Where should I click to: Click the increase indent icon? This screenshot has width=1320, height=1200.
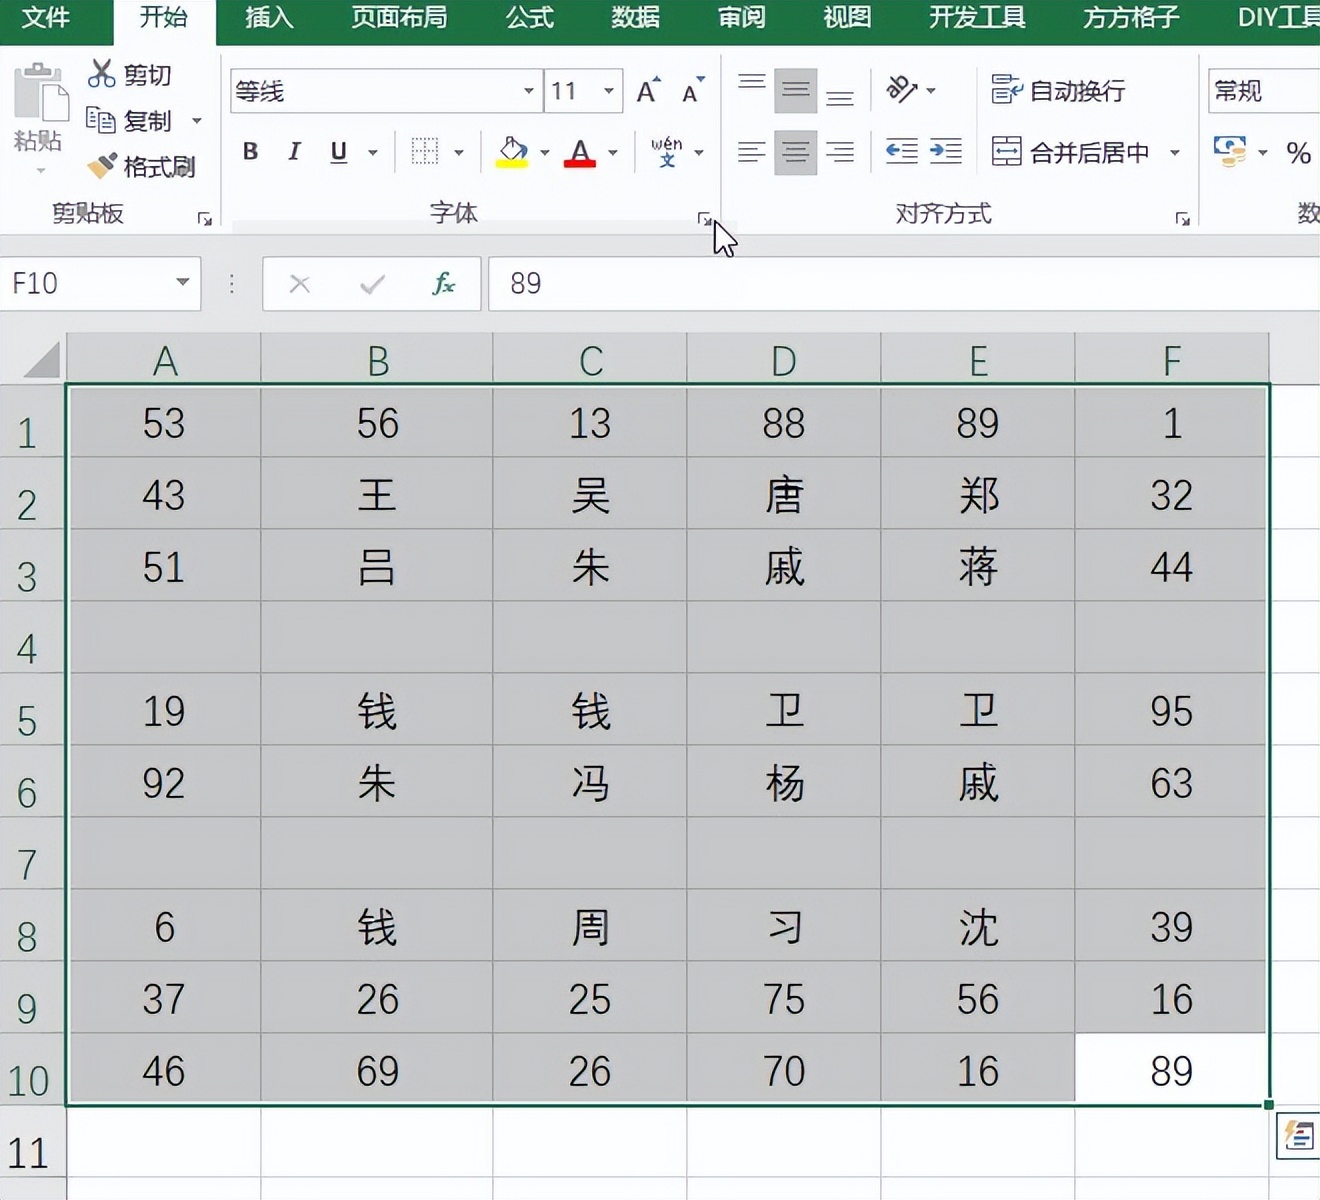point(945,152)
